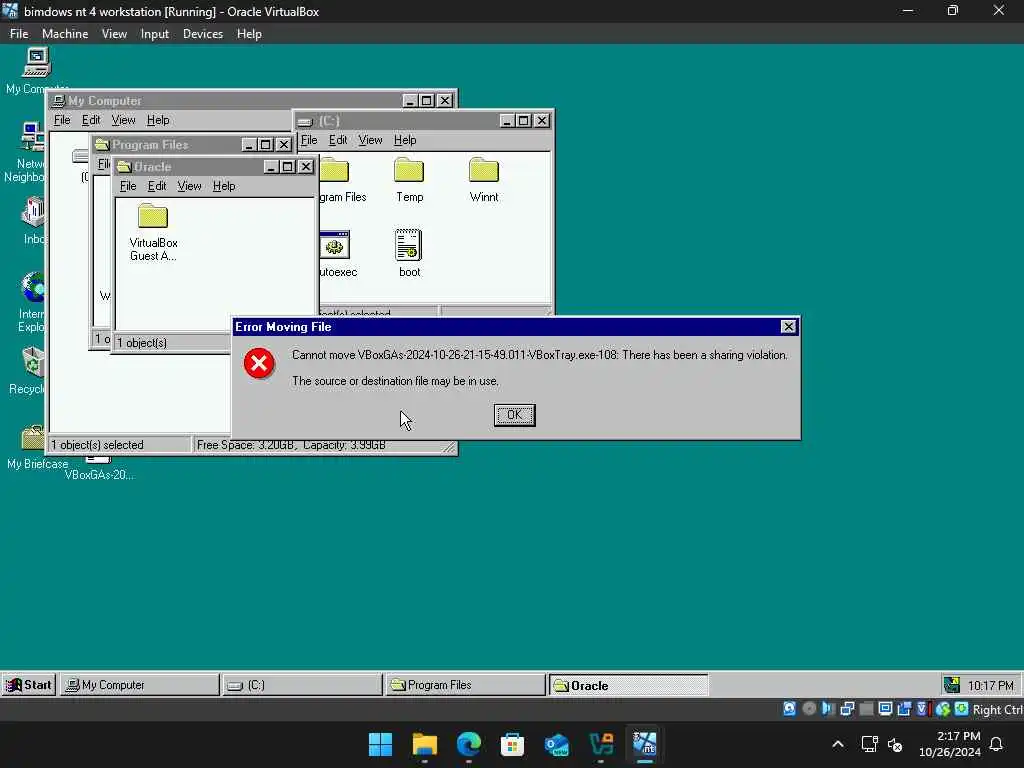This screenshot has height=768, width=1024.
Task: Select the Program Files folder icon in (C:)
Action: (x=335, y=170)
